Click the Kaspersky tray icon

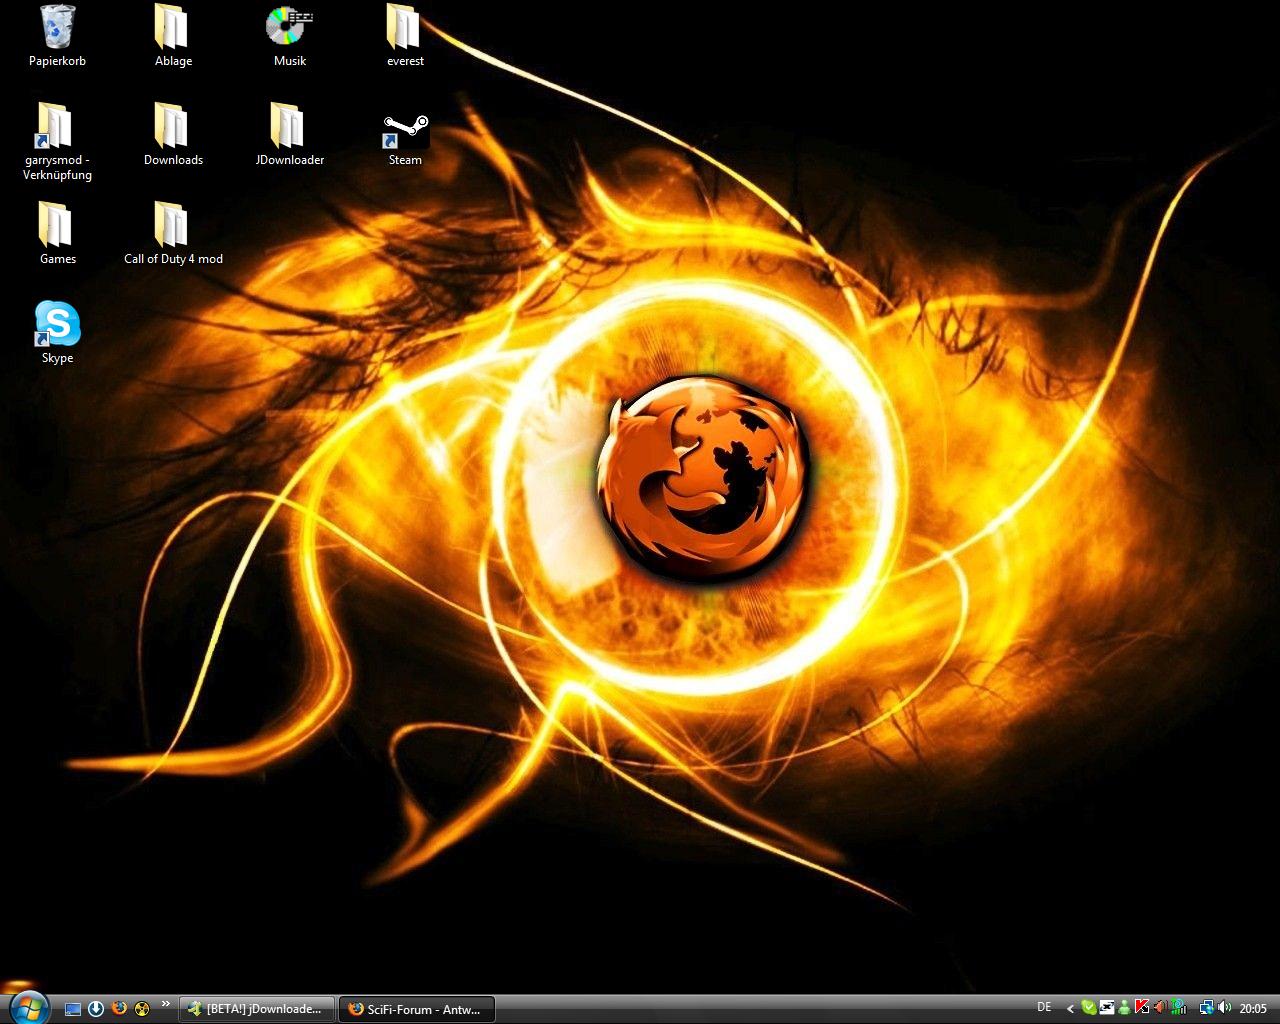pyautogui.click(x=1142, y=1008)
